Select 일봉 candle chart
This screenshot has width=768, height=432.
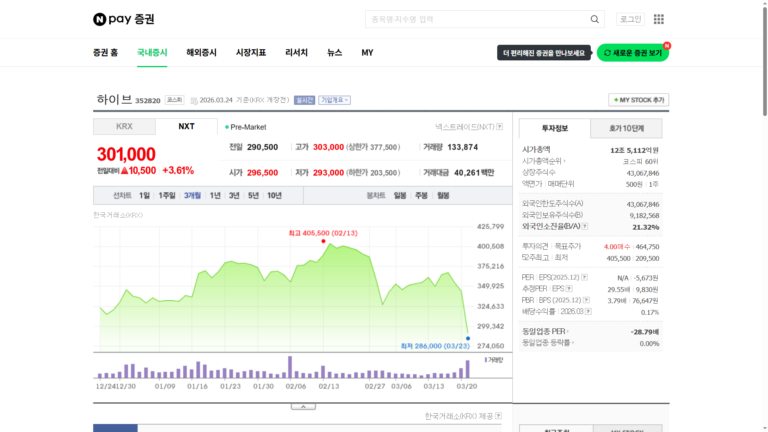coord(400,195)
